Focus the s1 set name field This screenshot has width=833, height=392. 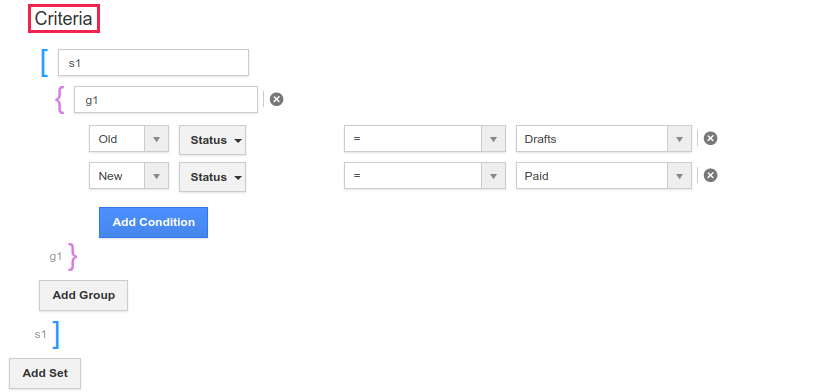pyautogui.click(x=153, y=63)
